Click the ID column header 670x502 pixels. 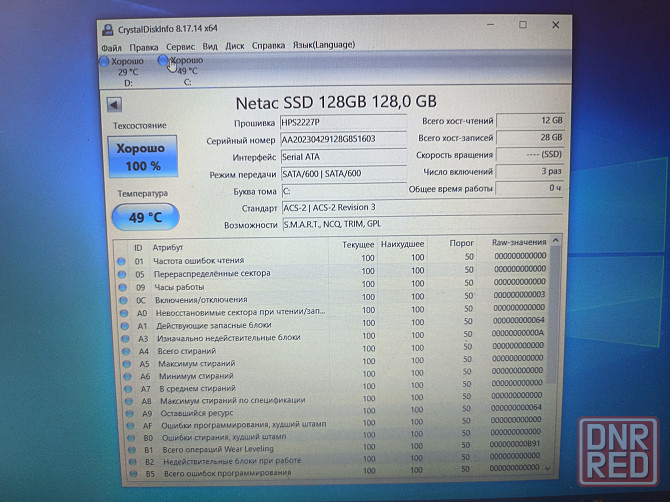pyautogui.click(x=138, y=248)
